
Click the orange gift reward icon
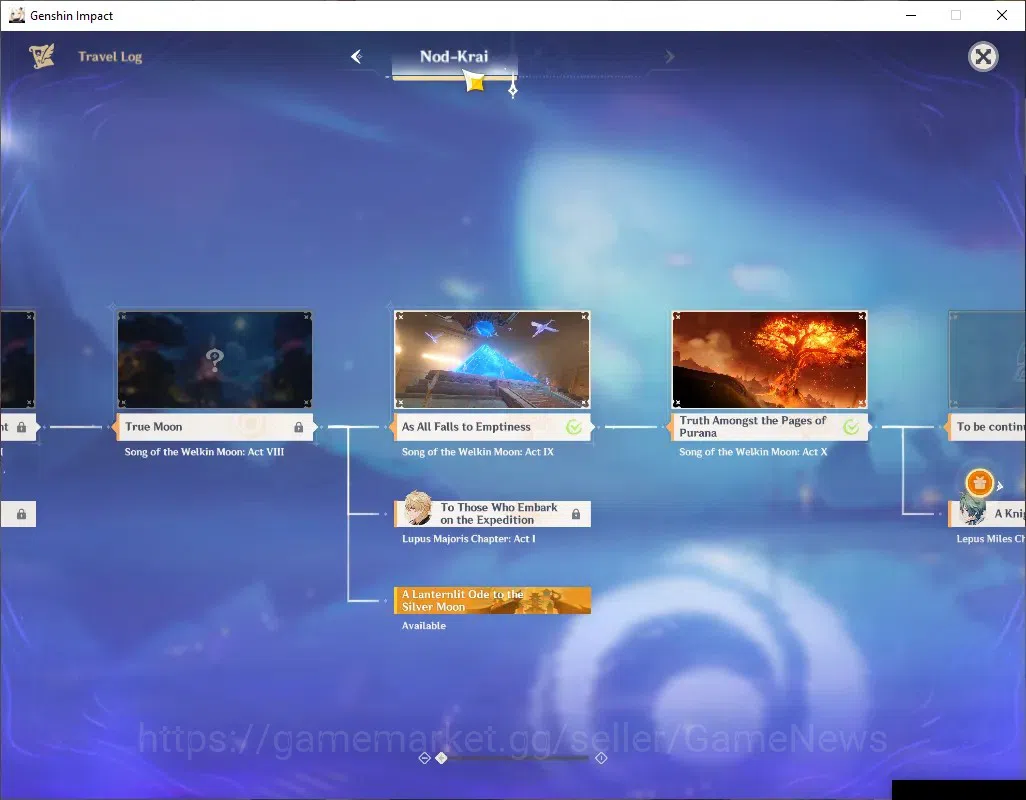tap(980, 483)
